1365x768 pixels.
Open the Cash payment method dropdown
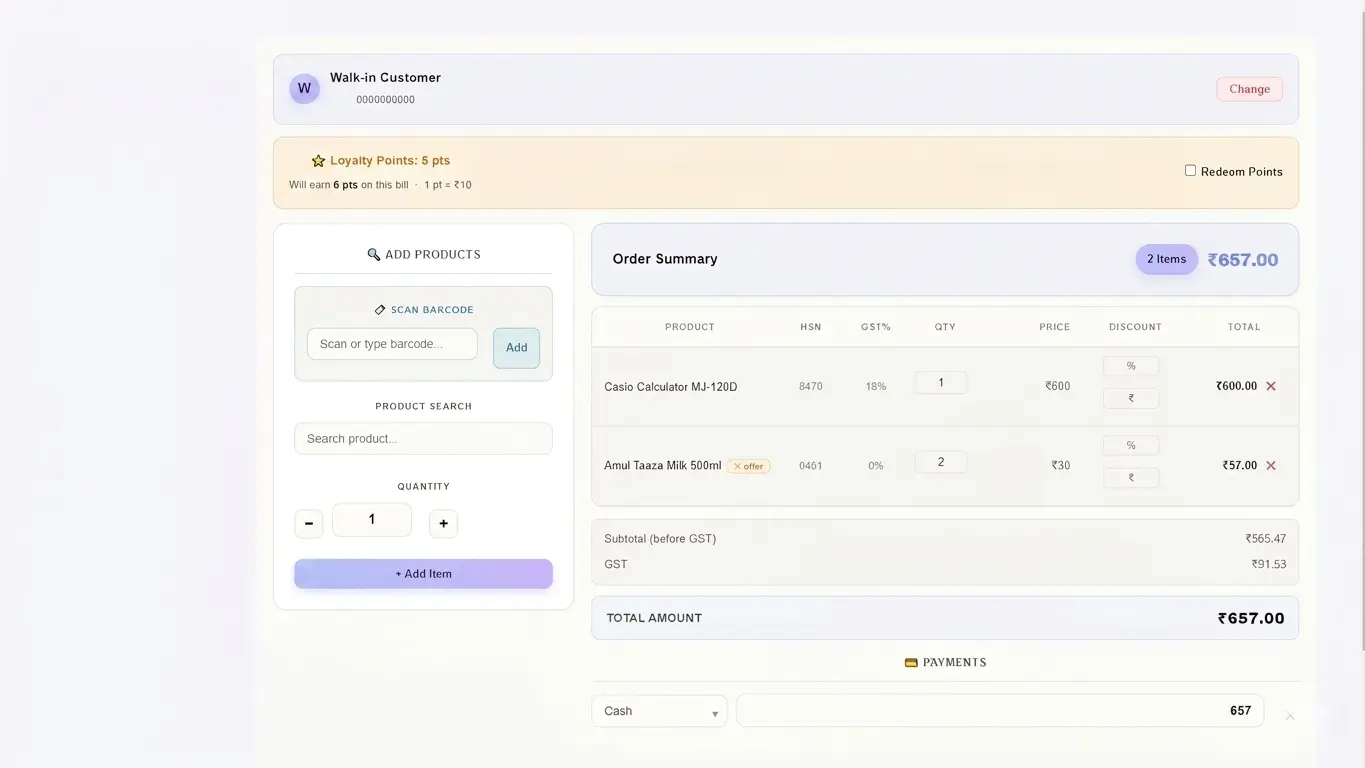coord(659,711)
